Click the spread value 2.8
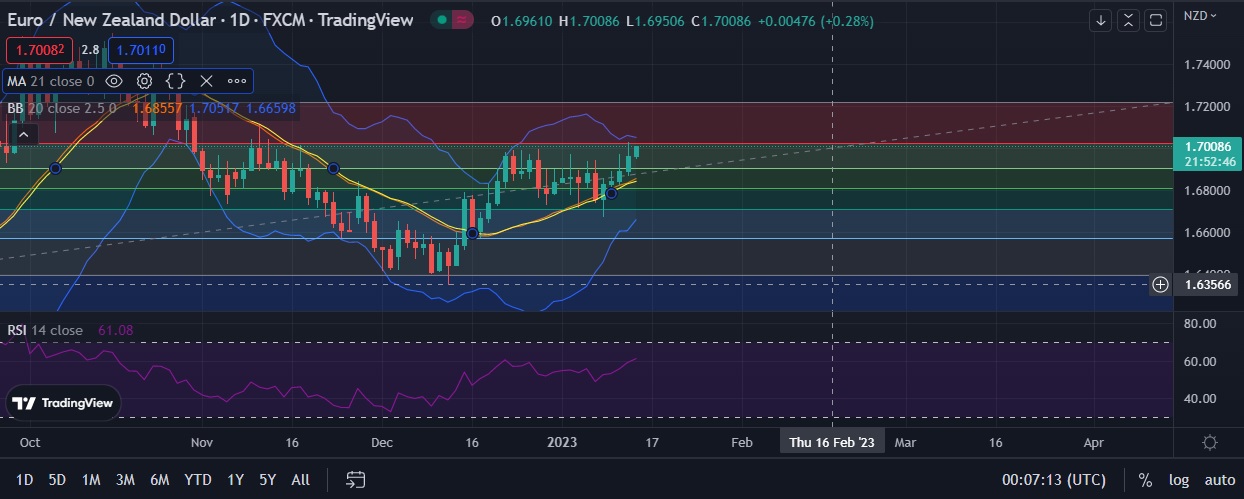The height and width of the screenshot is (499, 1244). 90,50
